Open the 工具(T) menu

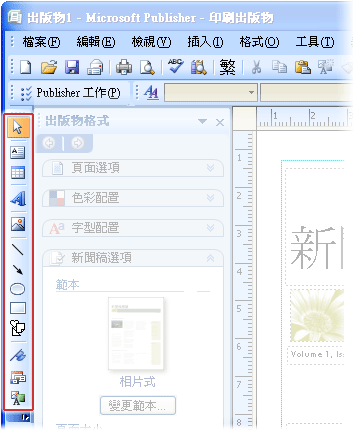pyautogui.click(x=315, y=42)
